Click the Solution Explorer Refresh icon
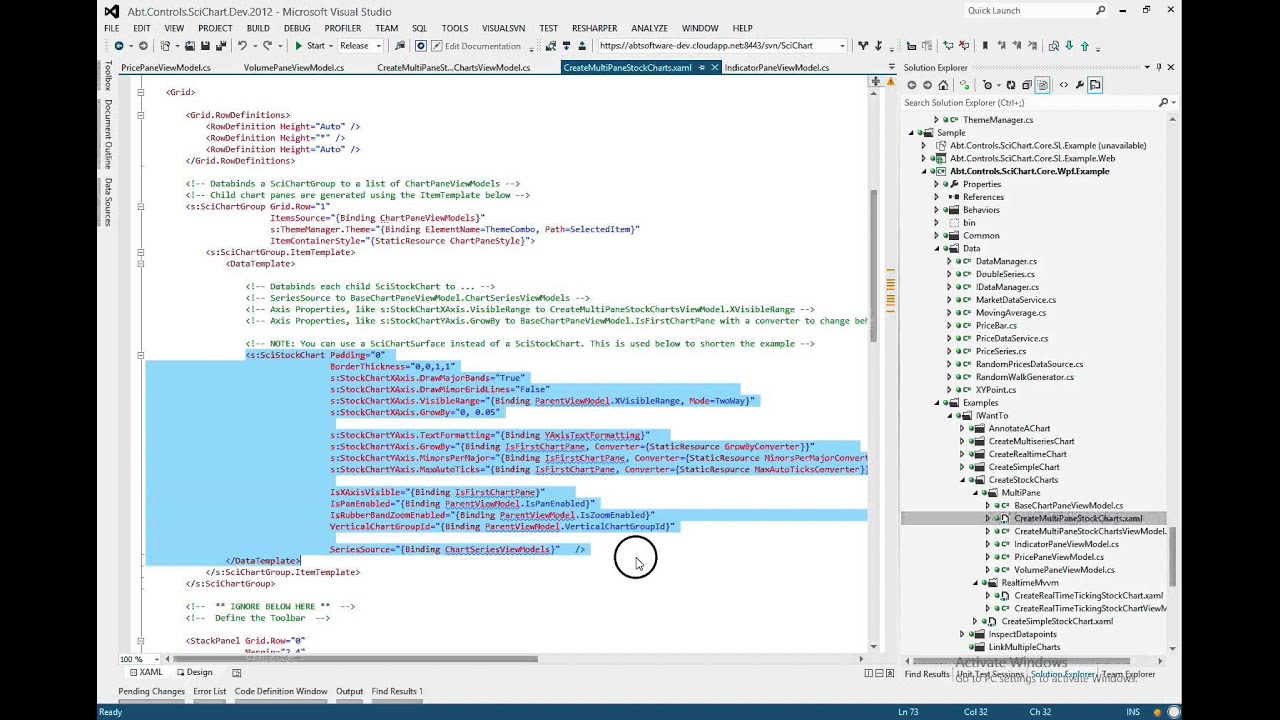Viewport: 1280px width, 720px height. (1010, 85)
